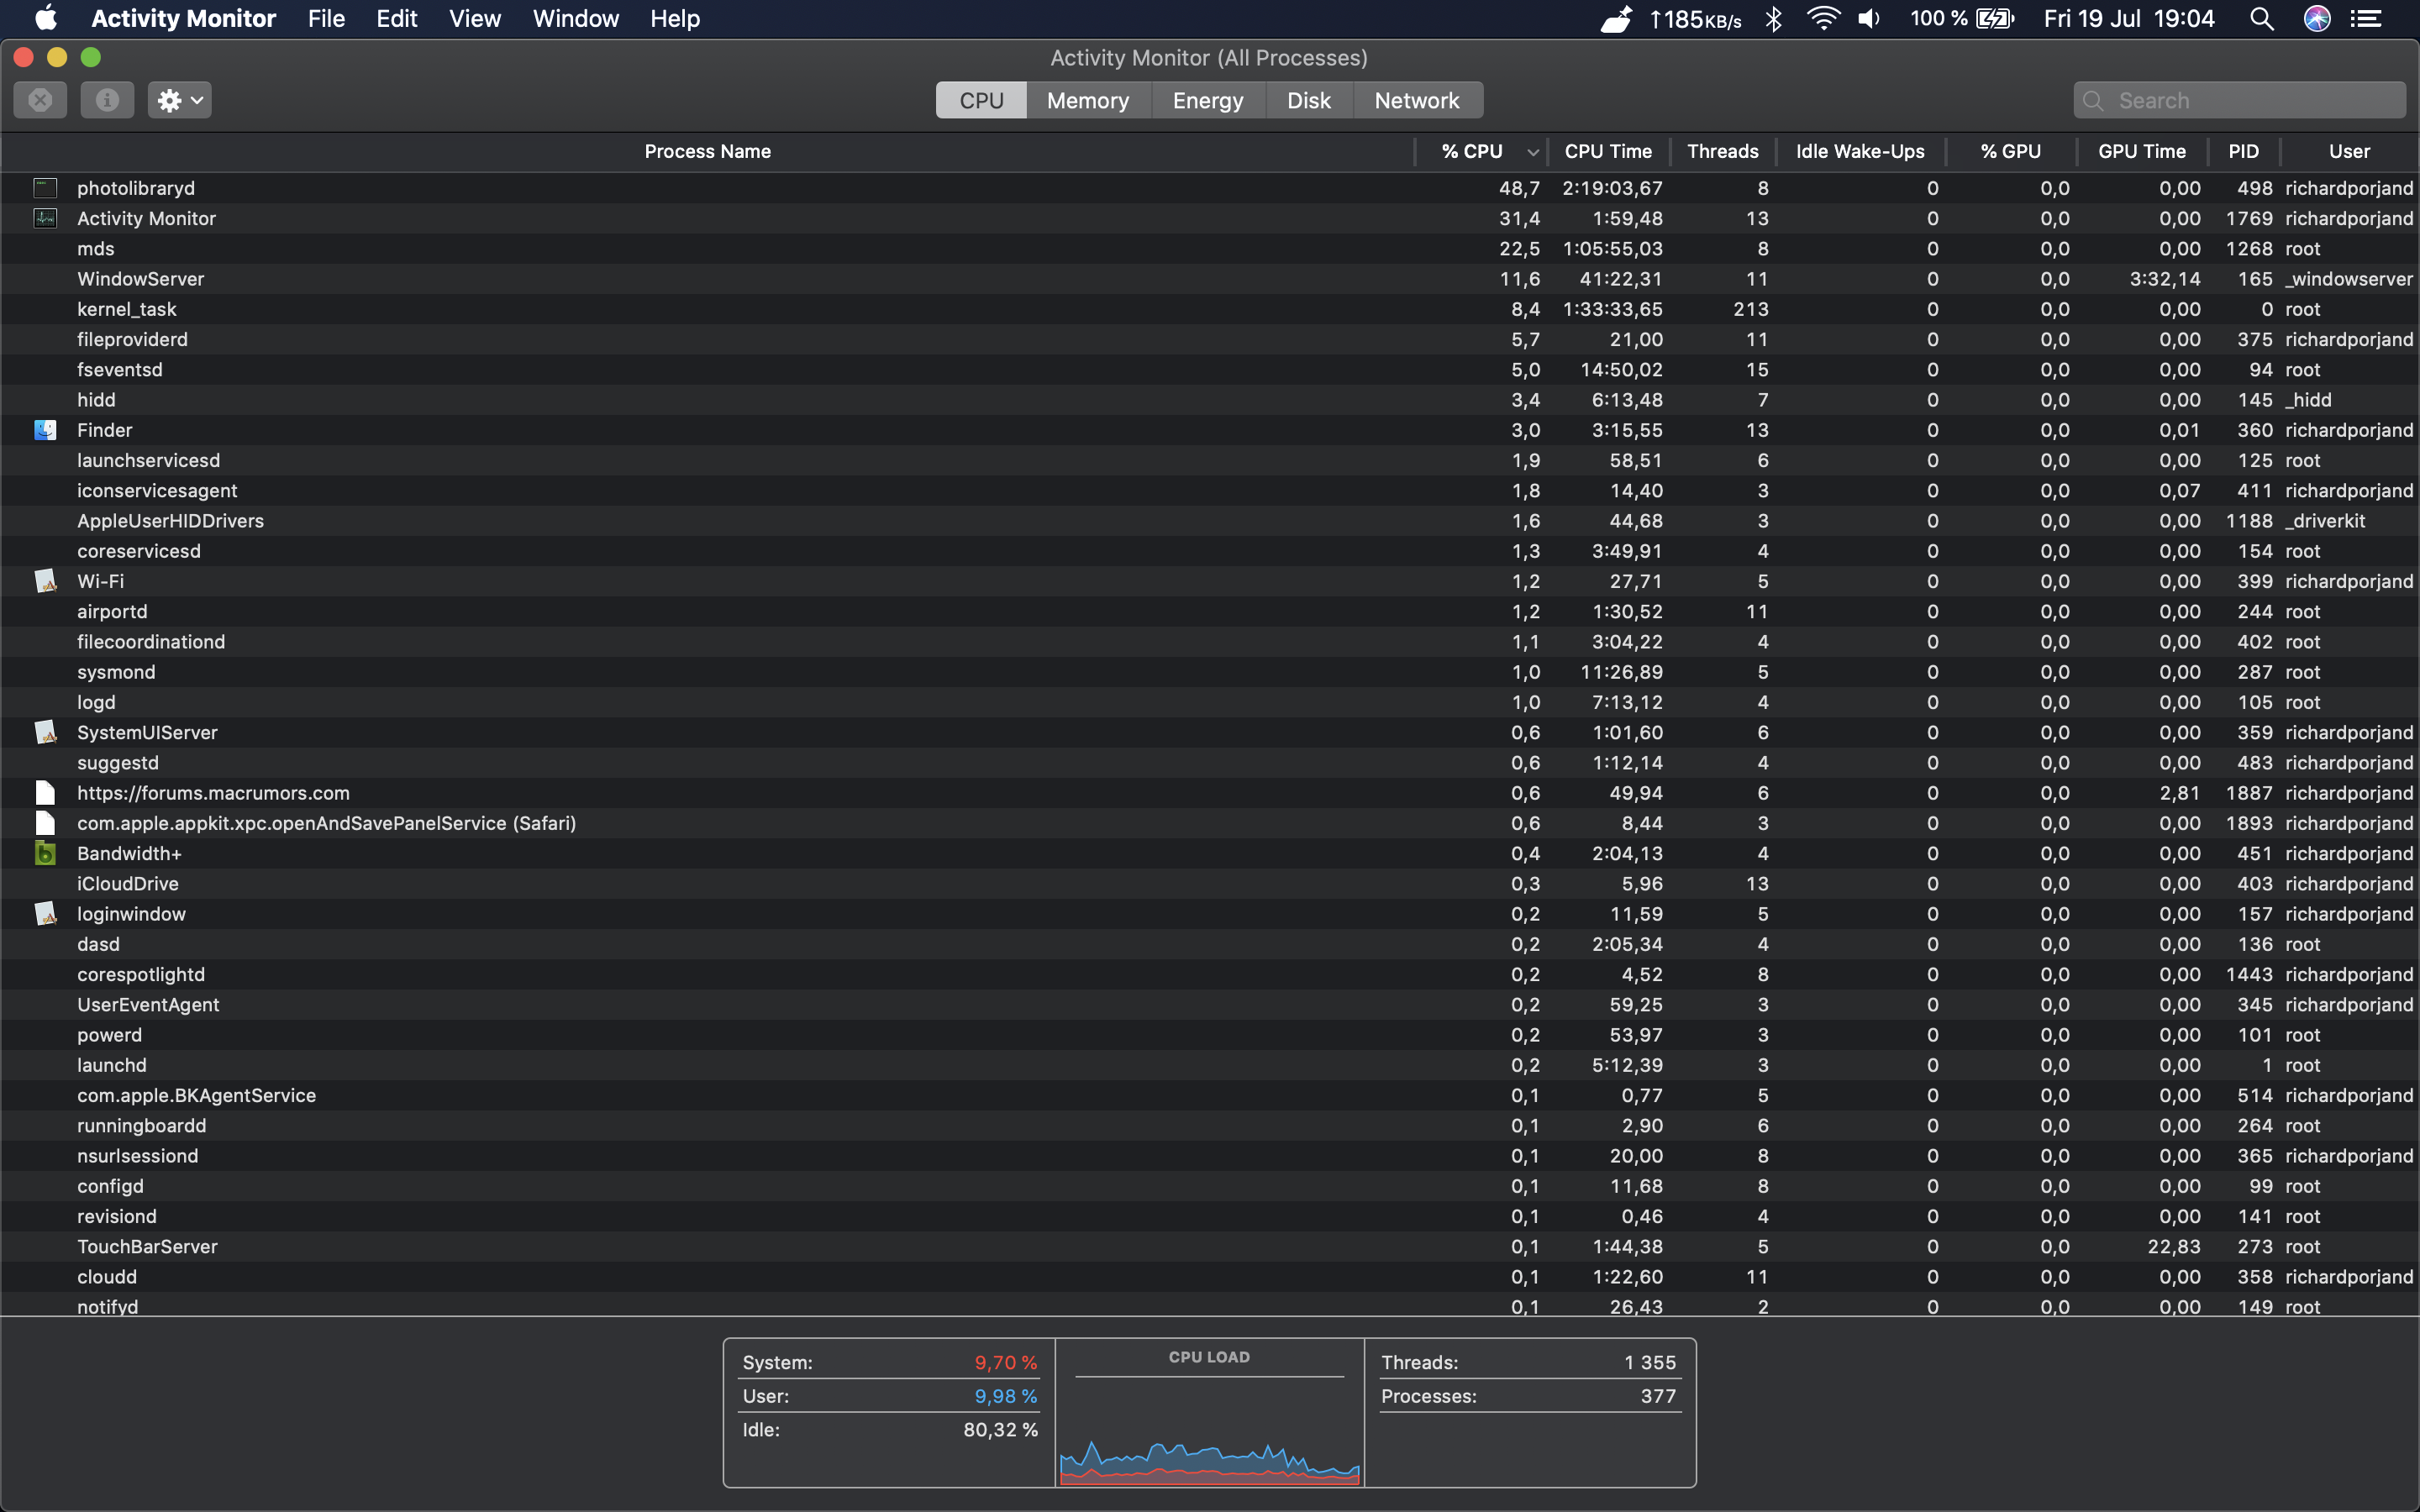Click inside the Search field
Screen dimensions: 2420x1512
coord(2250,100)
